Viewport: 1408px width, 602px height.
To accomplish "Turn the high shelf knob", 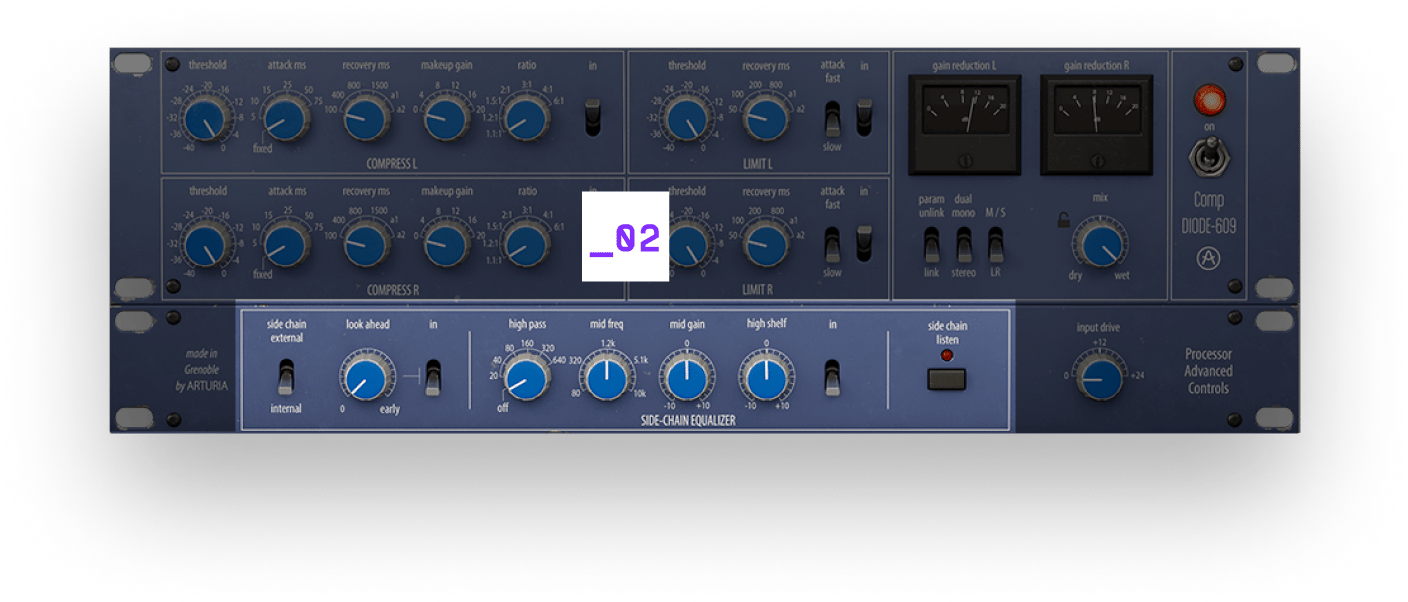I will [x=766, y=379].
